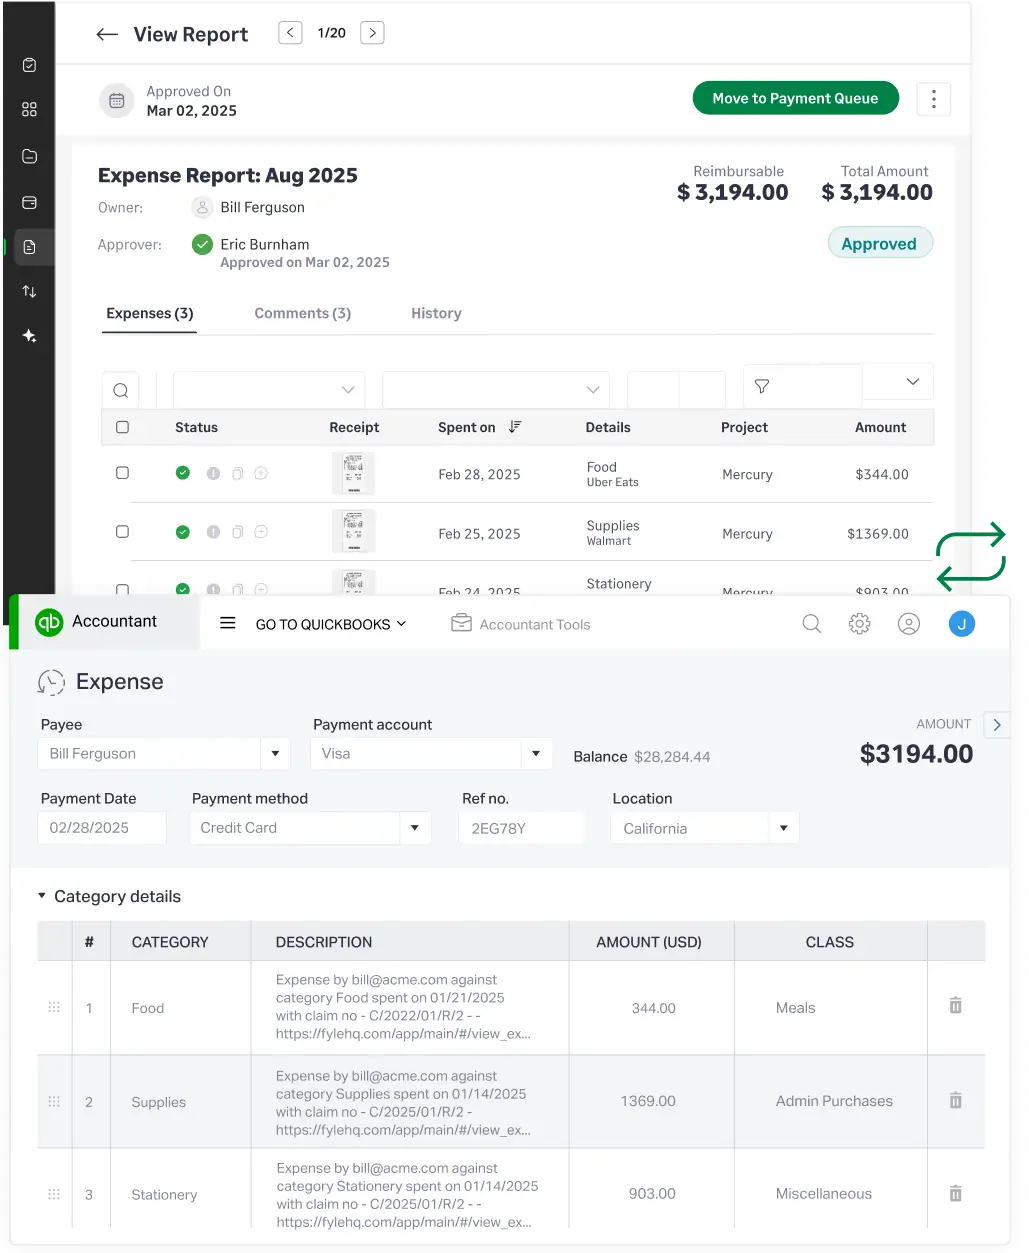Expand the Payee dropdown for Bill Ferguson
Image resolution: width=1029 pixels, height=1253 pixels.
click(275, 754)
